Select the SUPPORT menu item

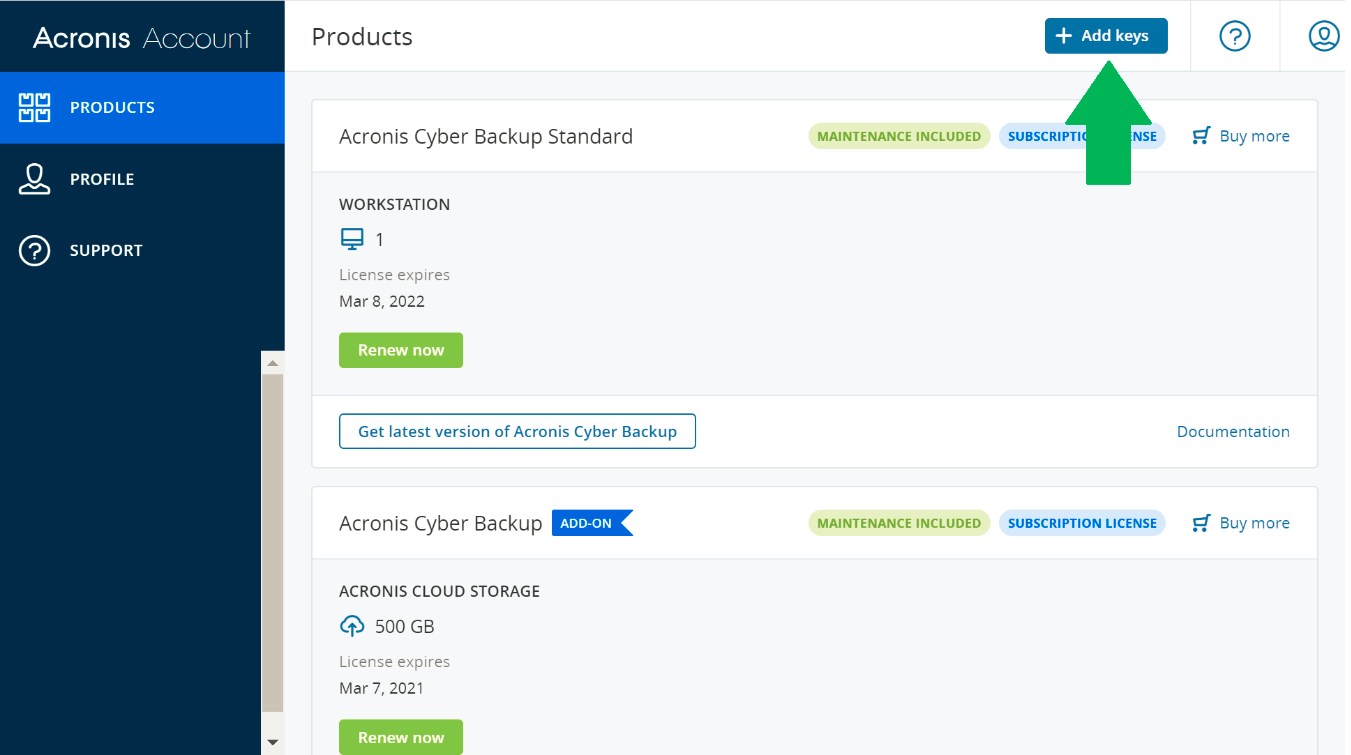(x=106, y=250)
